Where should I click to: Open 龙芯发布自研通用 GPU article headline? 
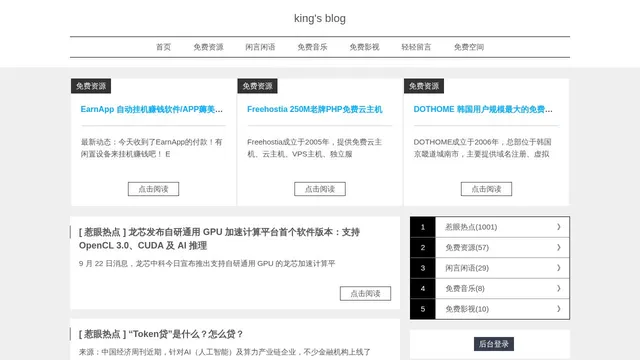click(x=219, y=239)
